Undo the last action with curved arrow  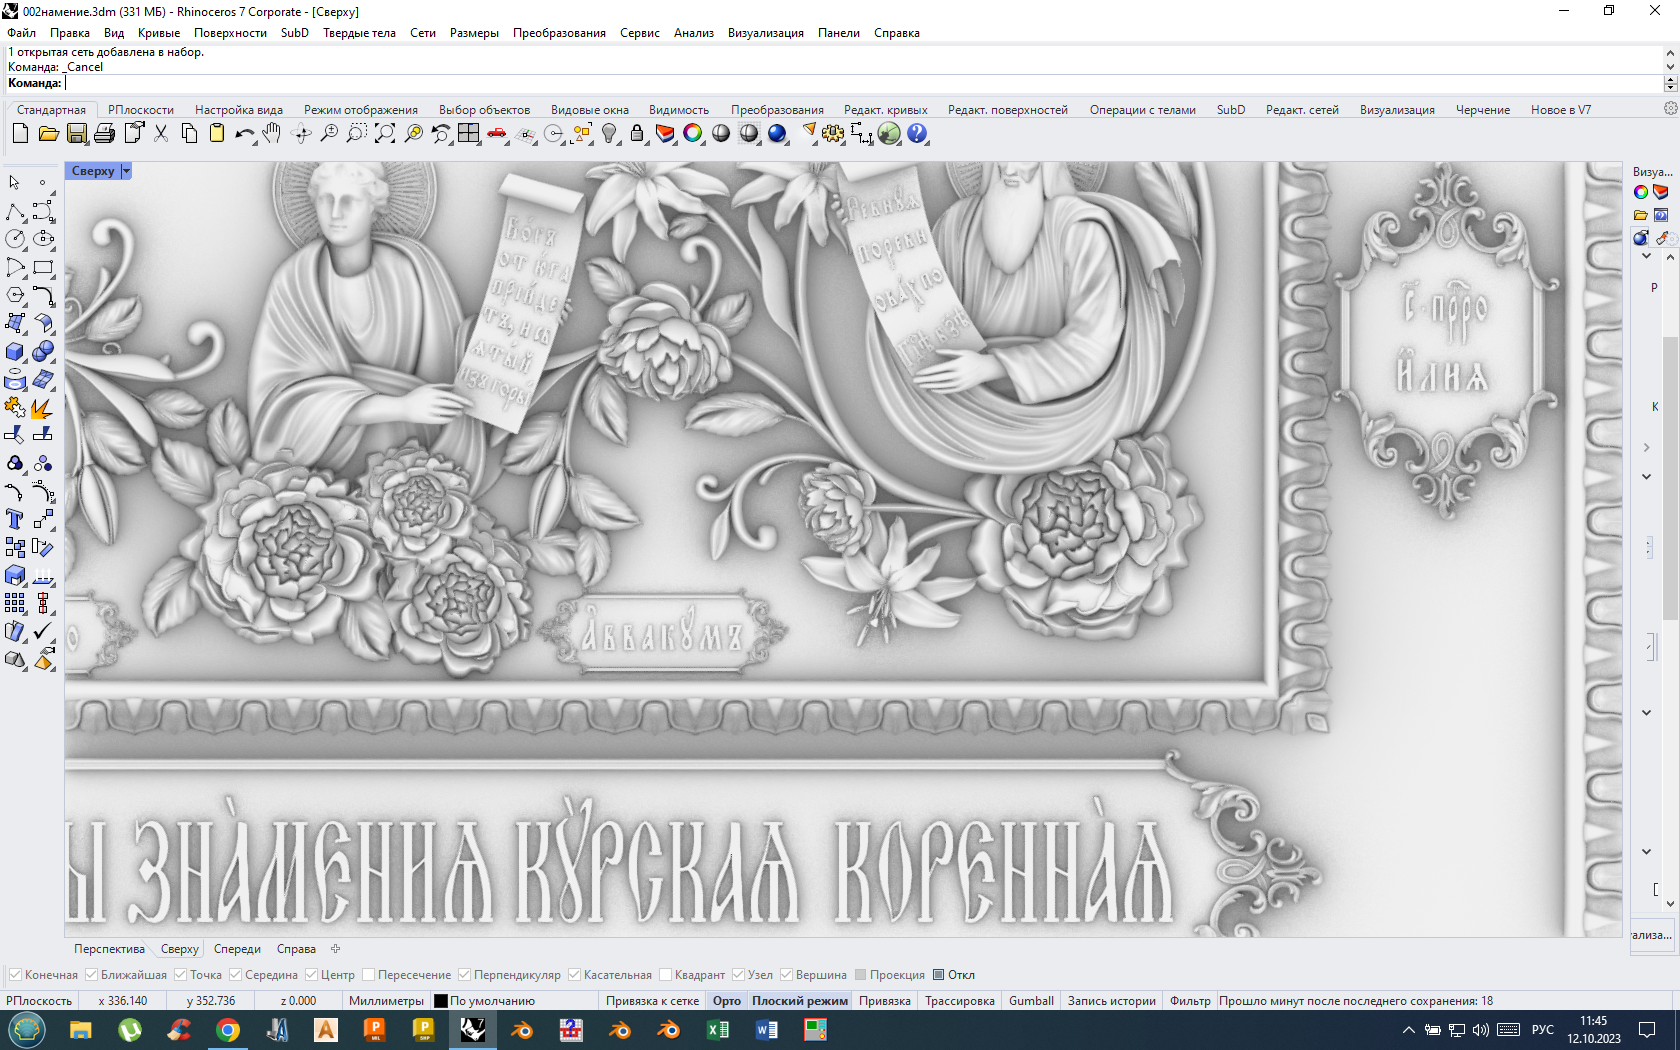(244, 133)
